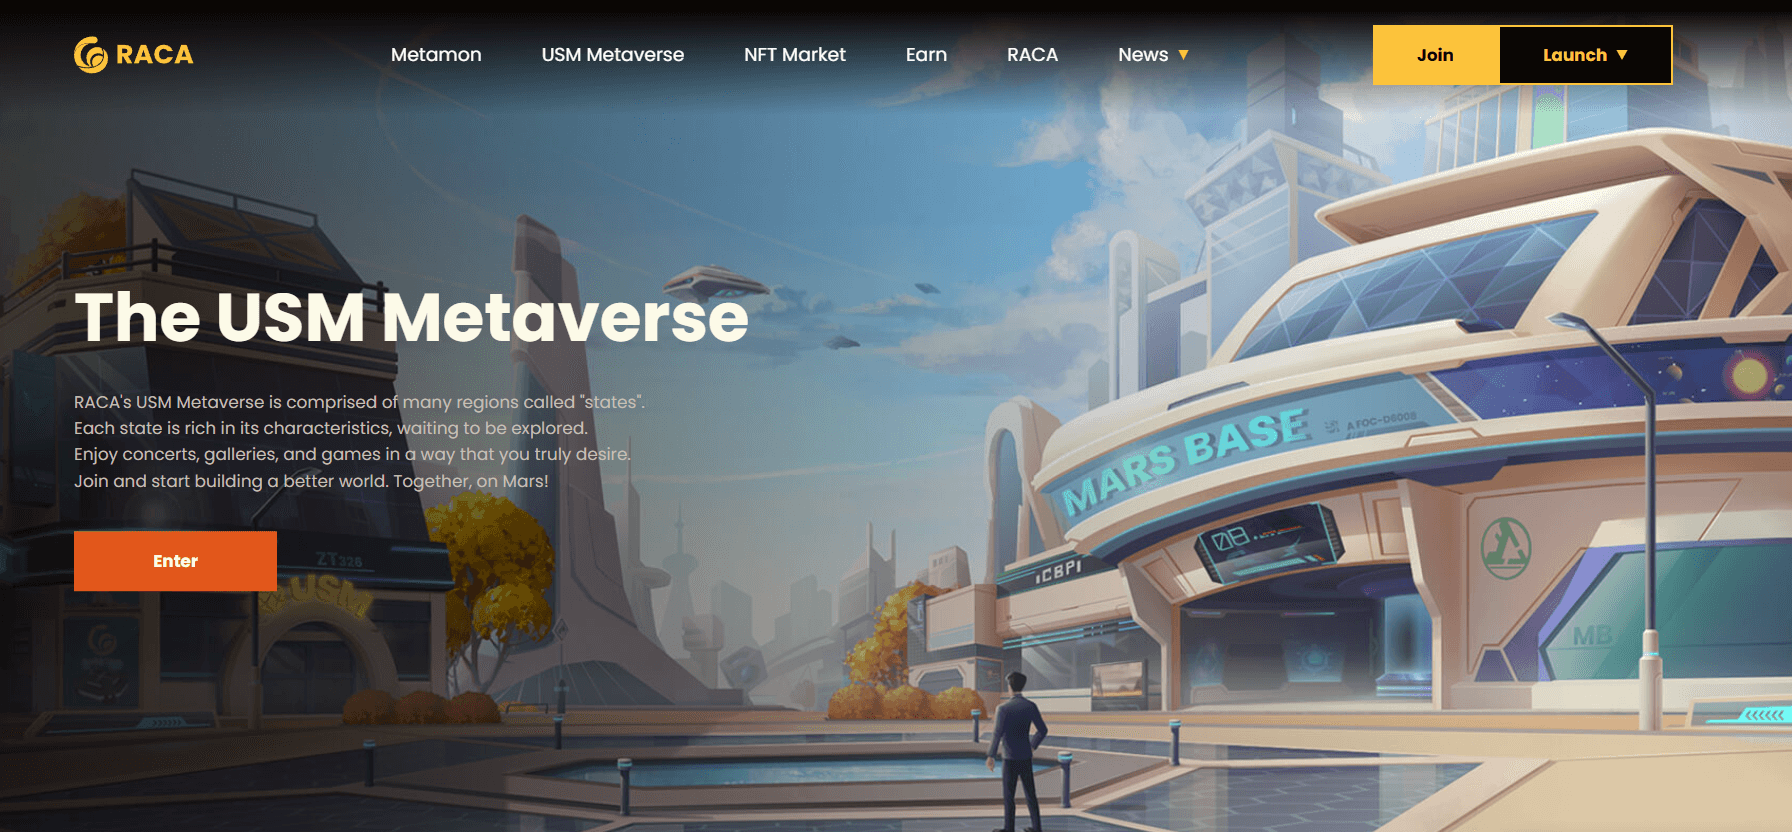The height and width of the screenshot is (832, 1792).
Task: Click the line 'Join and start building a better world'
Action: (x=311, y=481)
